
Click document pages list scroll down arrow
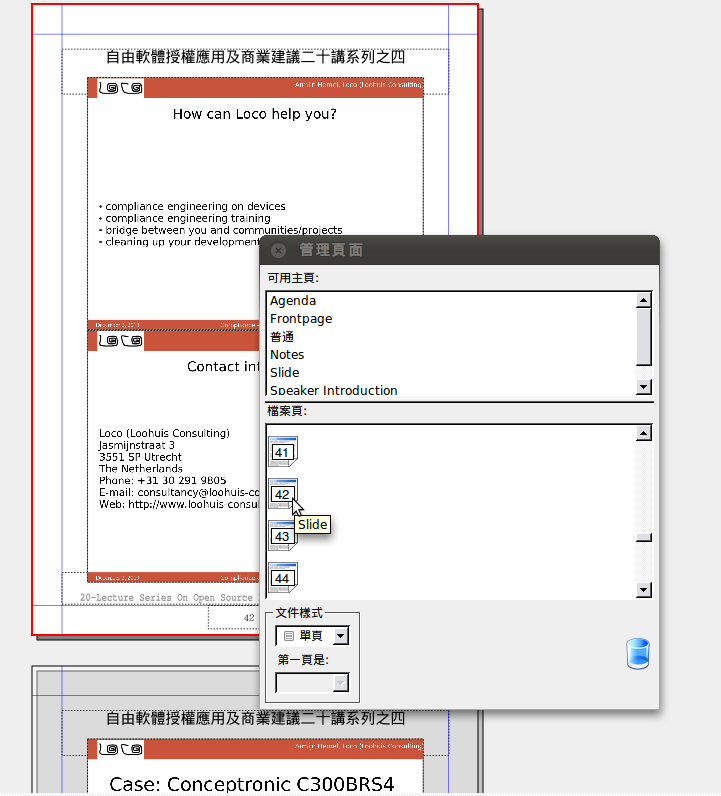tap(644, 590)
